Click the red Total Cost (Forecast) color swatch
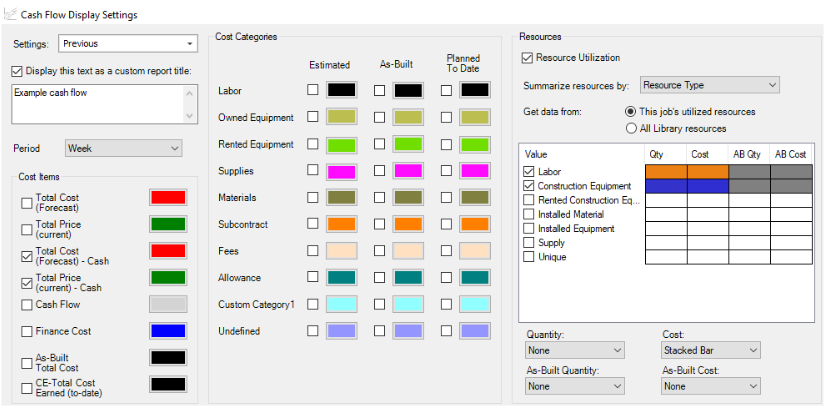The height and width of the screenshot is (409, 829). click(x=167, y=197)
